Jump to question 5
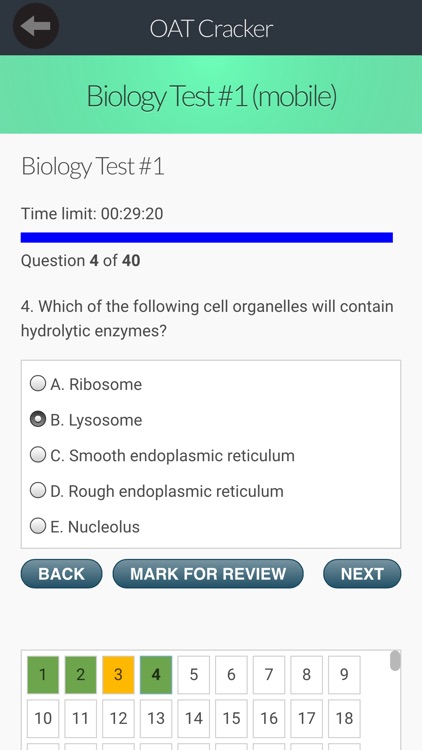The image size is (422, 750). (193, 675)
